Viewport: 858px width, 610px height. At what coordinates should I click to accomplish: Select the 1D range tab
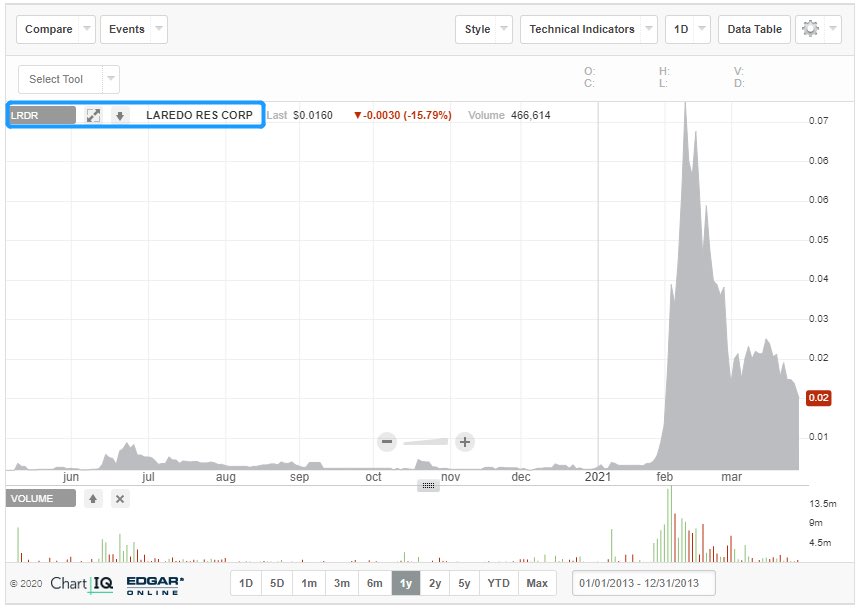click(246, 583)
